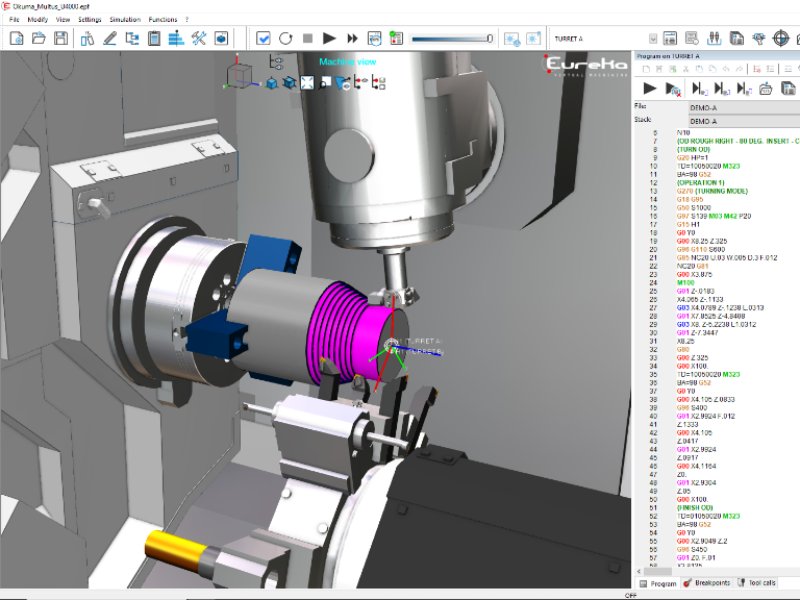The width and height of the screenshot is (800, 600).
Task: Open the File menu
Action: pos(14,19)
